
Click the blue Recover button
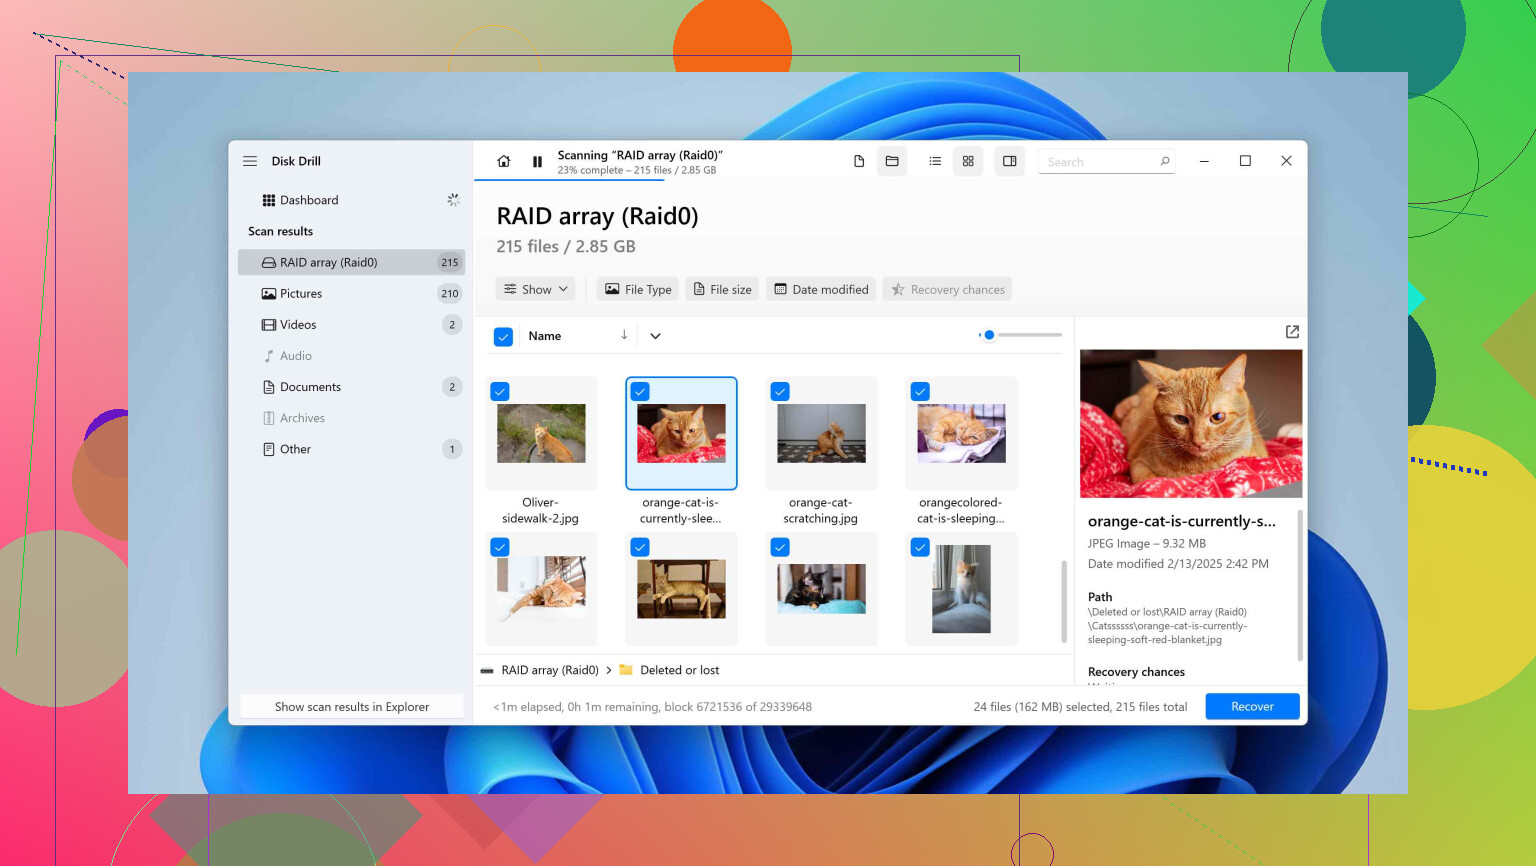pyautogui.click(x=1252, y=706)
